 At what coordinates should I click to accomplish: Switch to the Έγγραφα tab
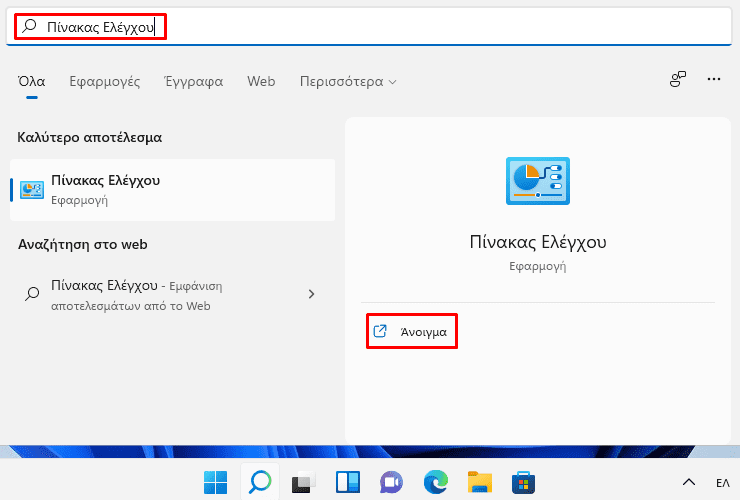tap(193, 82)
